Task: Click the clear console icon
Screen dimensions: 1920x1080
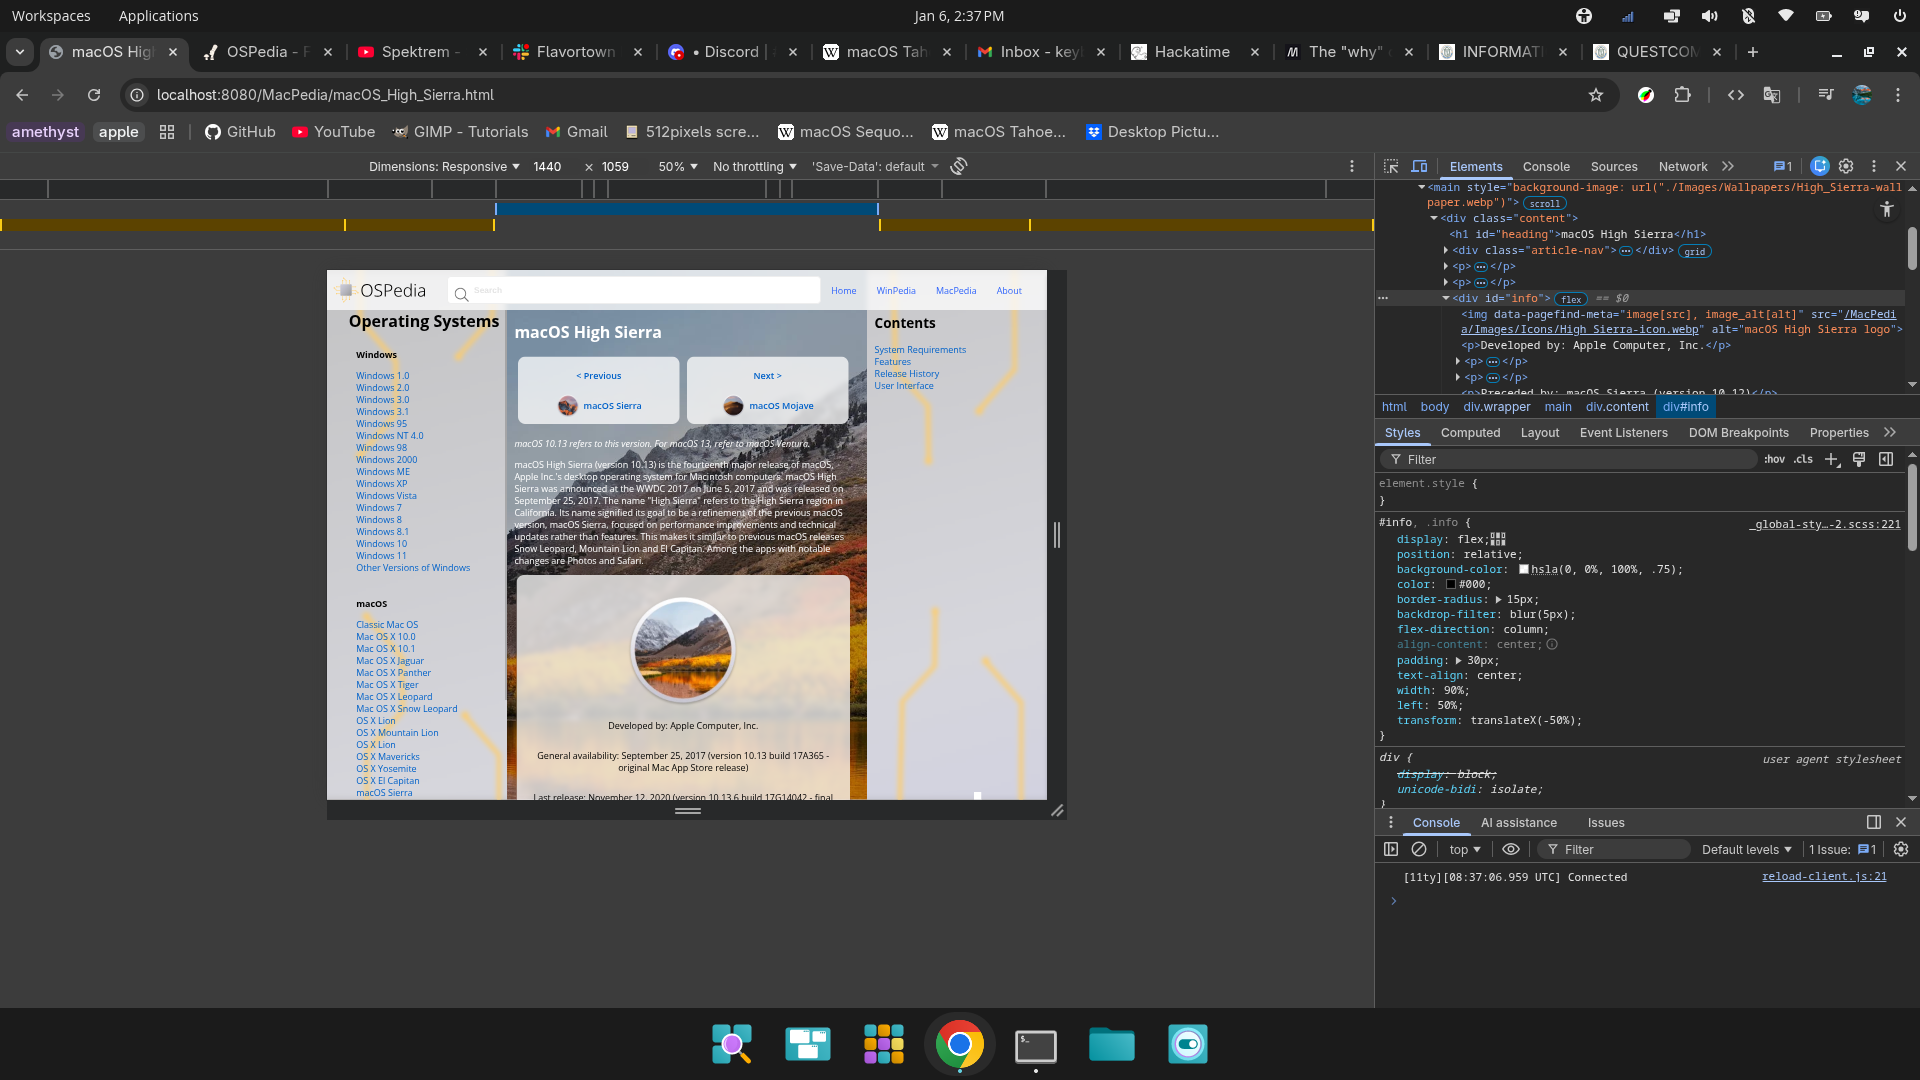Action: pos(1418,849)
